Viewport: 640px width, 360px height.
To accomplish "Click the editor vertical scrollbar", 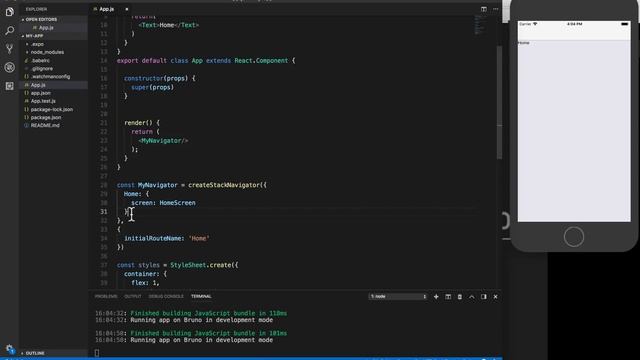I will (499, 102).
